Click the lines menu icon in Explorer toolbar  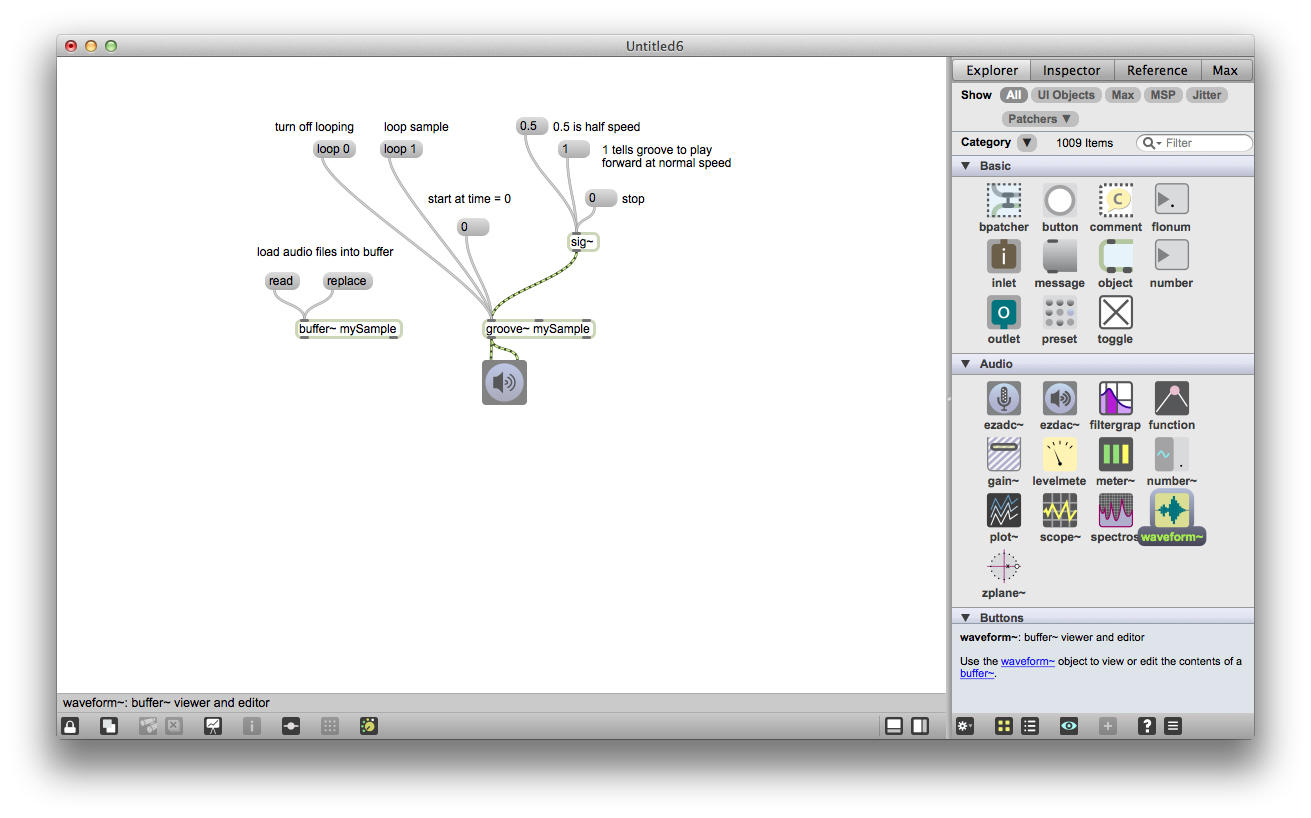1173,726
